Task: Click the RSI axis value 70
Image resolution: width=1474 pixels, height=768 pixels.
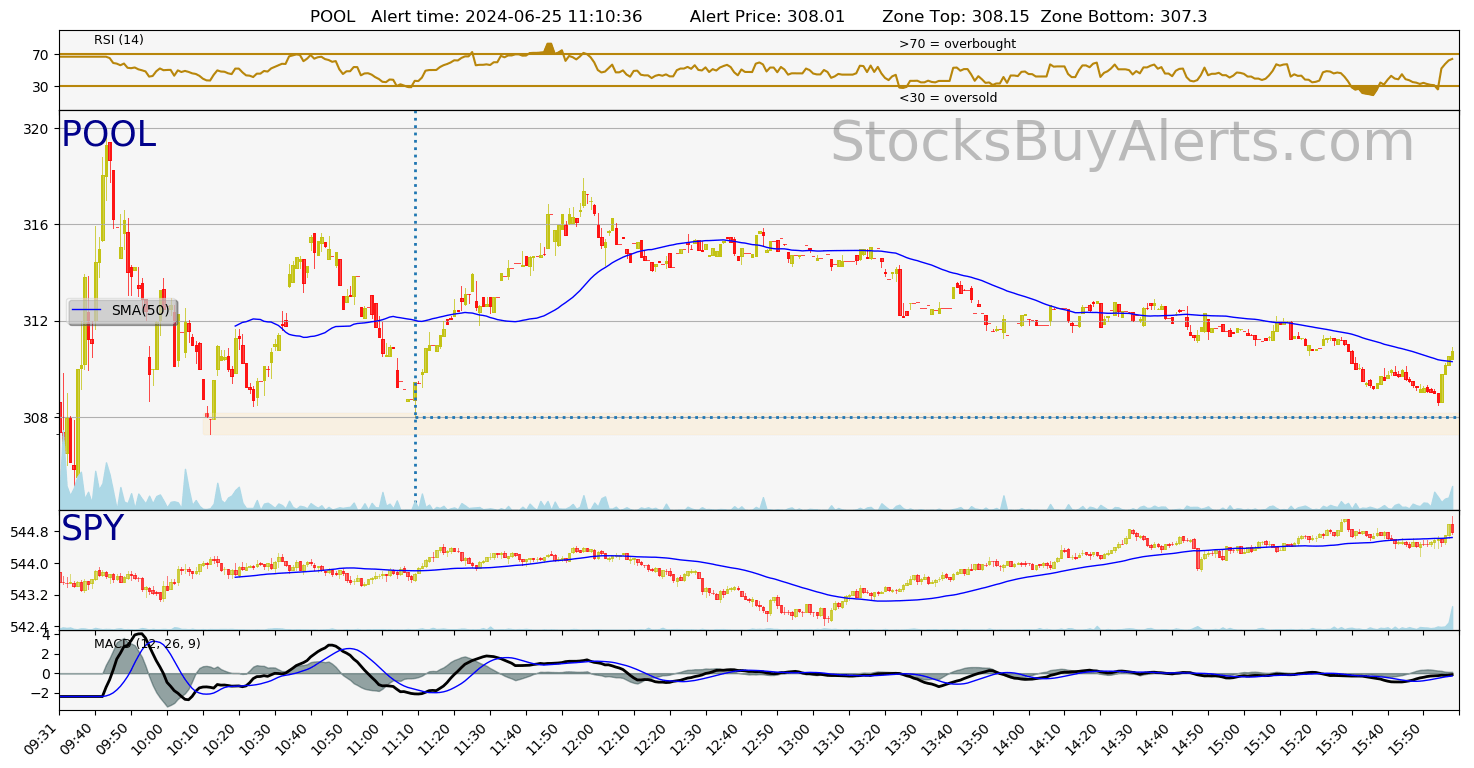Action: [x=41, y=55]
